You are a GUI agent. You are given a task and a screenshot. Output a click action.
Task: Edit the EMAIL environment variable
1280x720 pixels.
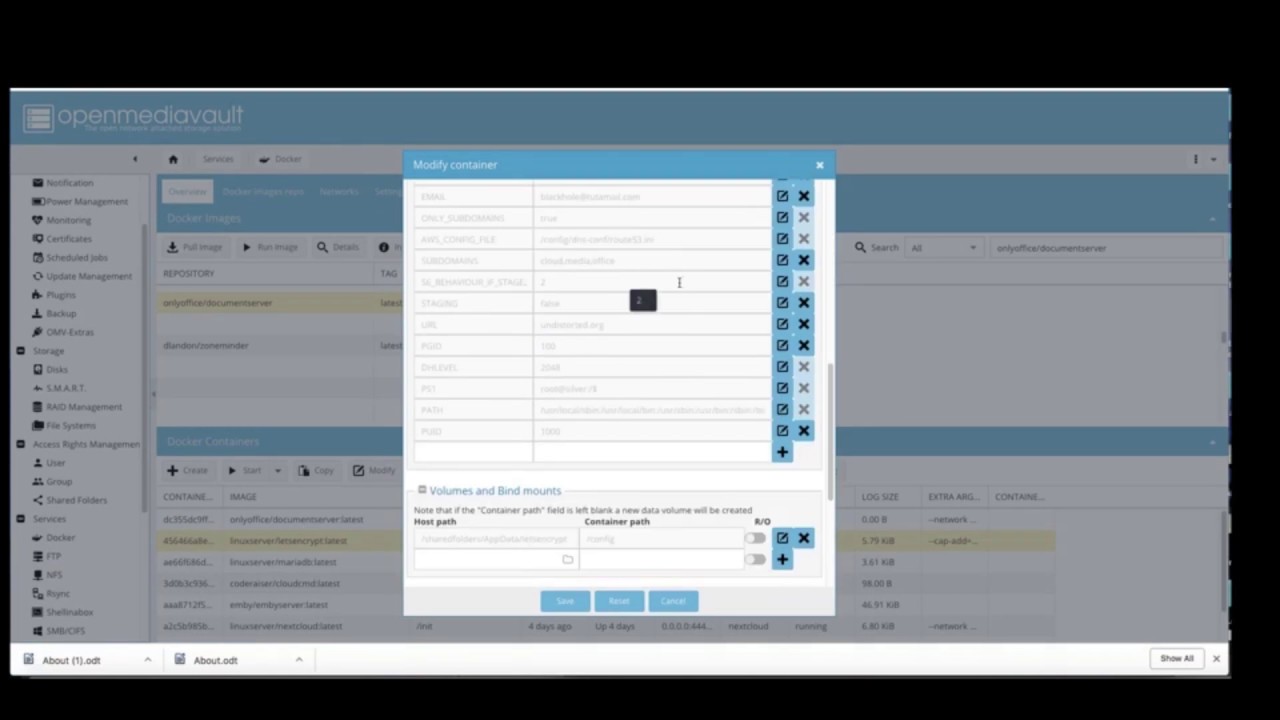coord(782,196)
